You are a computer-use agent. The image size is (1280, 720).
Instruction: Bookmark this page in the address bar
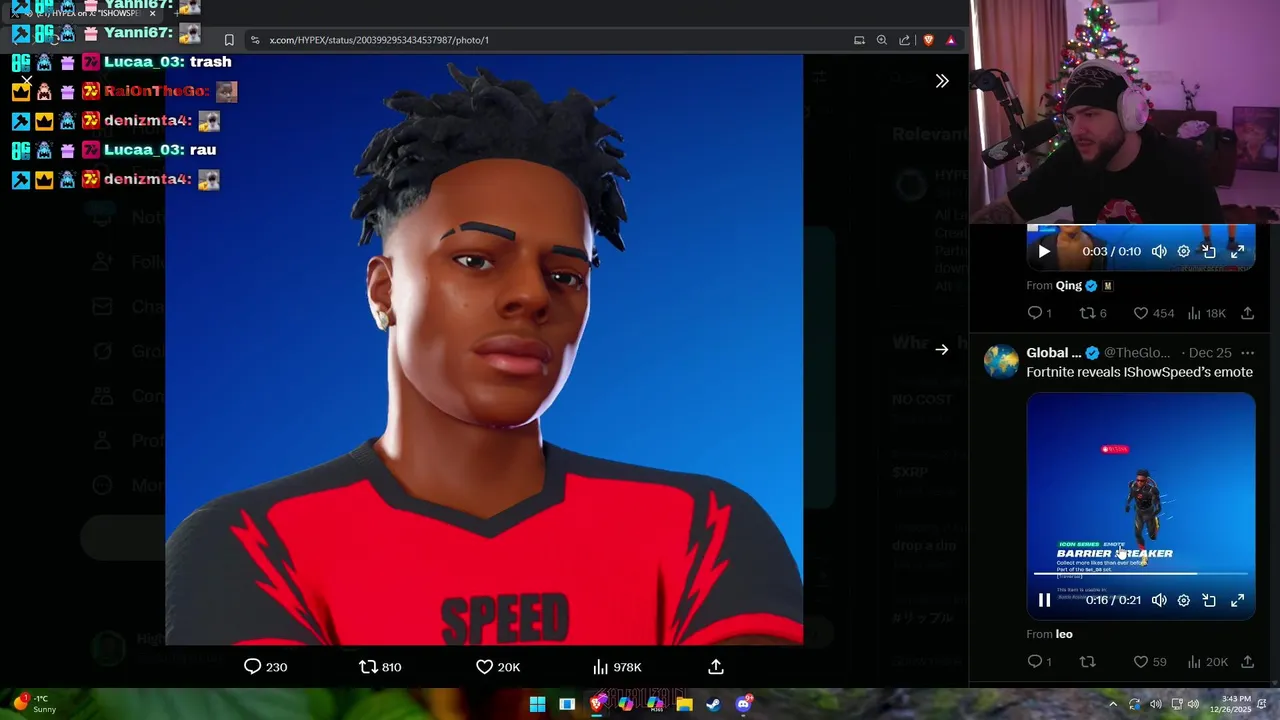pos(229,40)
